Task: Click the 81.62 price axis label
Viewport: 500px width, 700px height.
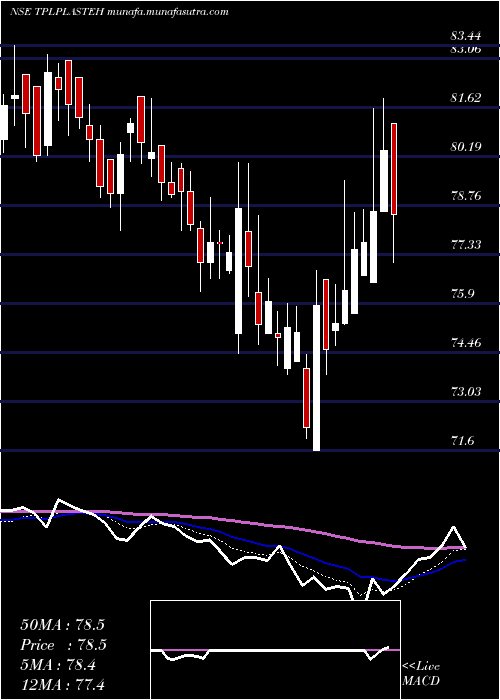Action: click(x=466, y=97)
